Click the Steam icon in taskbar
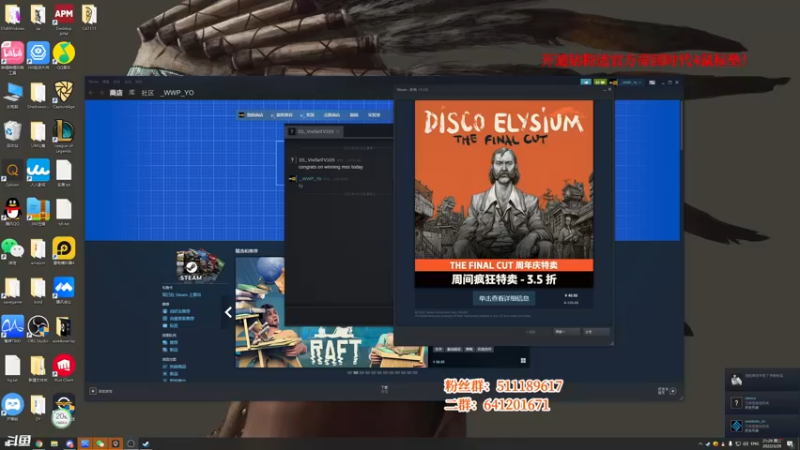Viewport: 800px width, 450px height. 146,444
